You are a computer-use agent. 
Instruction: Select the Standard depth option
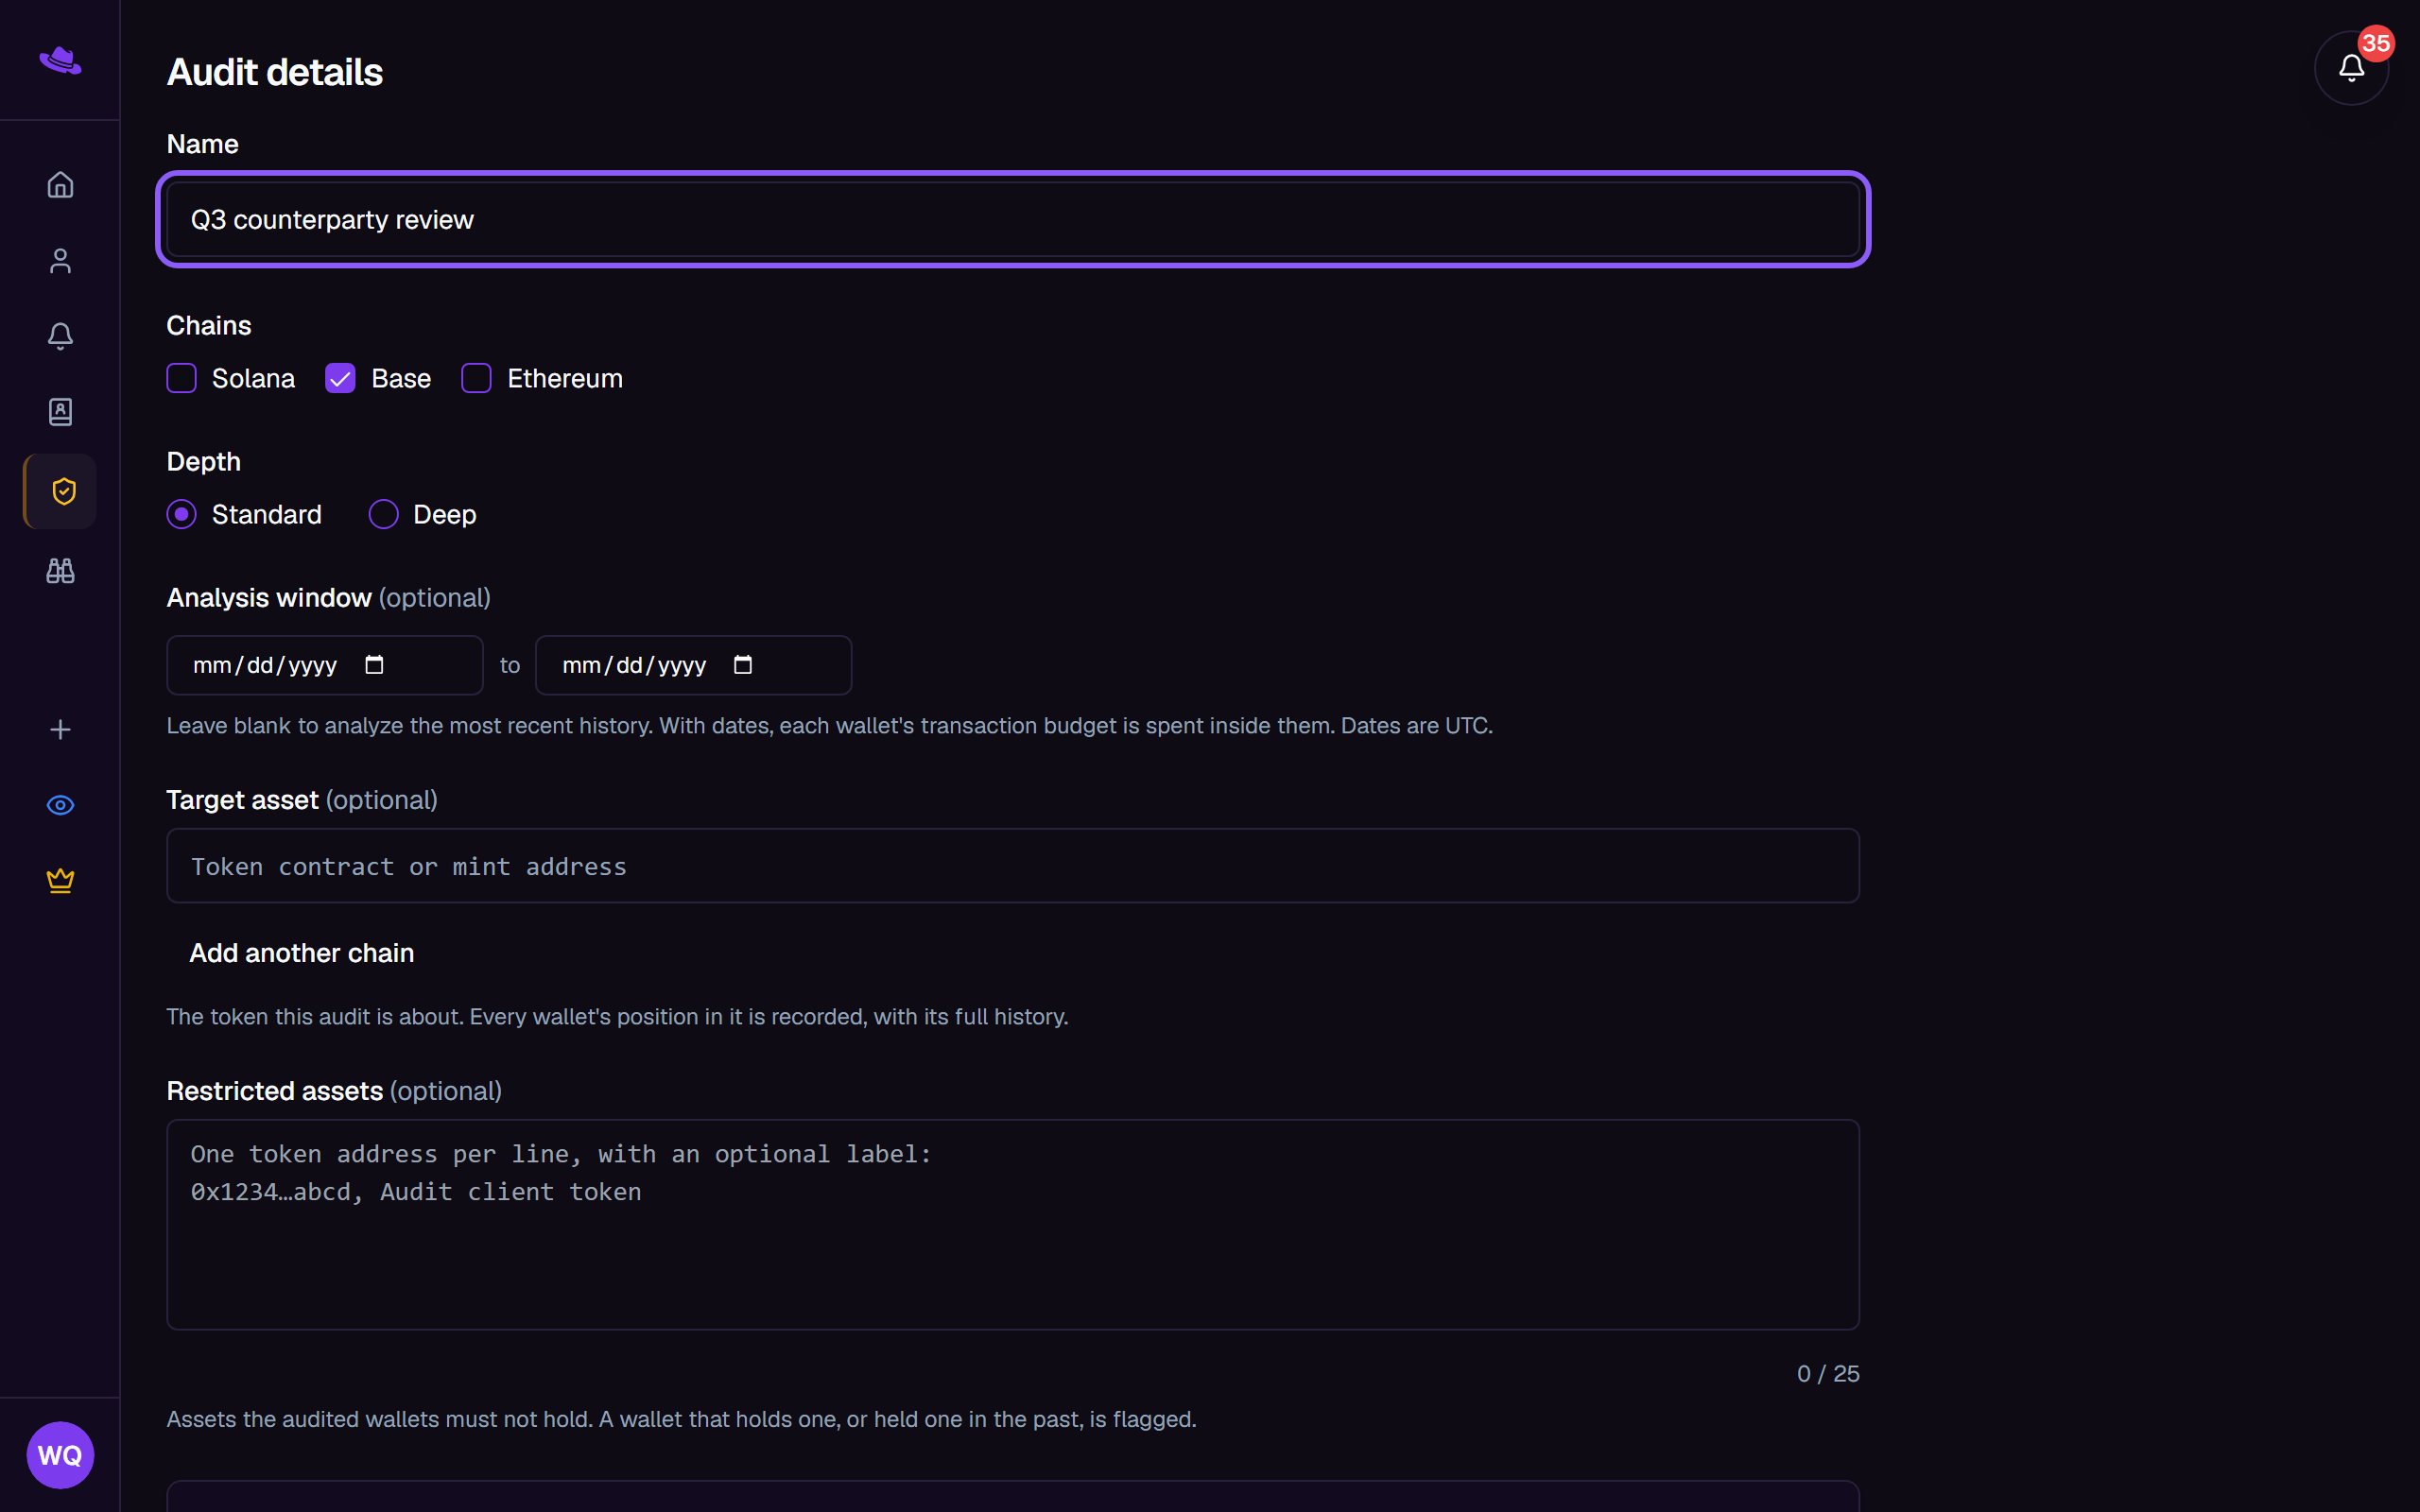pyautogui.click(x=181, y=515)
